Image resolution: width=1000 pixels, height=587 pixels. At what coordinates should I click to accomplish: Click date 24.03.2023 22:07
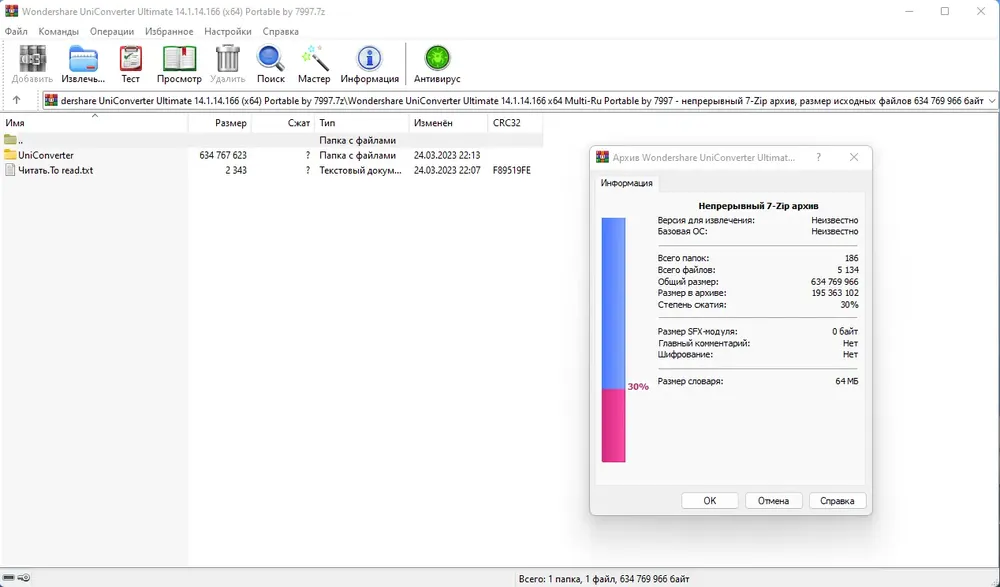click(447, 170)
